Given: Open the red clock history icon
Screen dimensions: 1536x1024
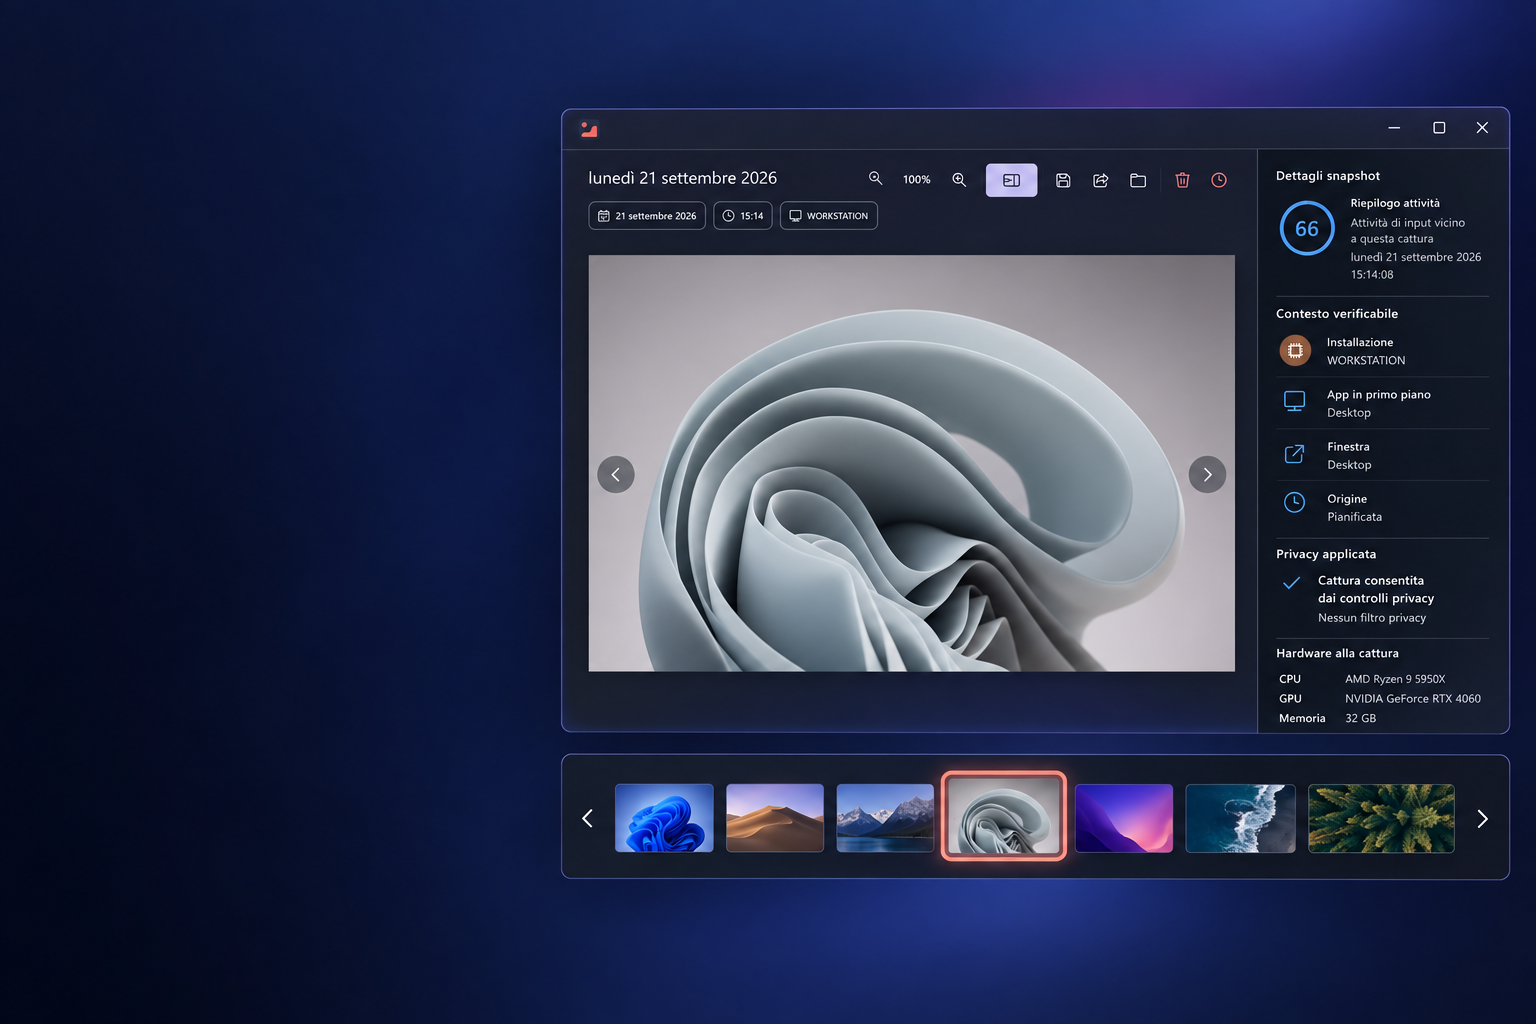Looking at the screenshot, I should point(1219,180).
